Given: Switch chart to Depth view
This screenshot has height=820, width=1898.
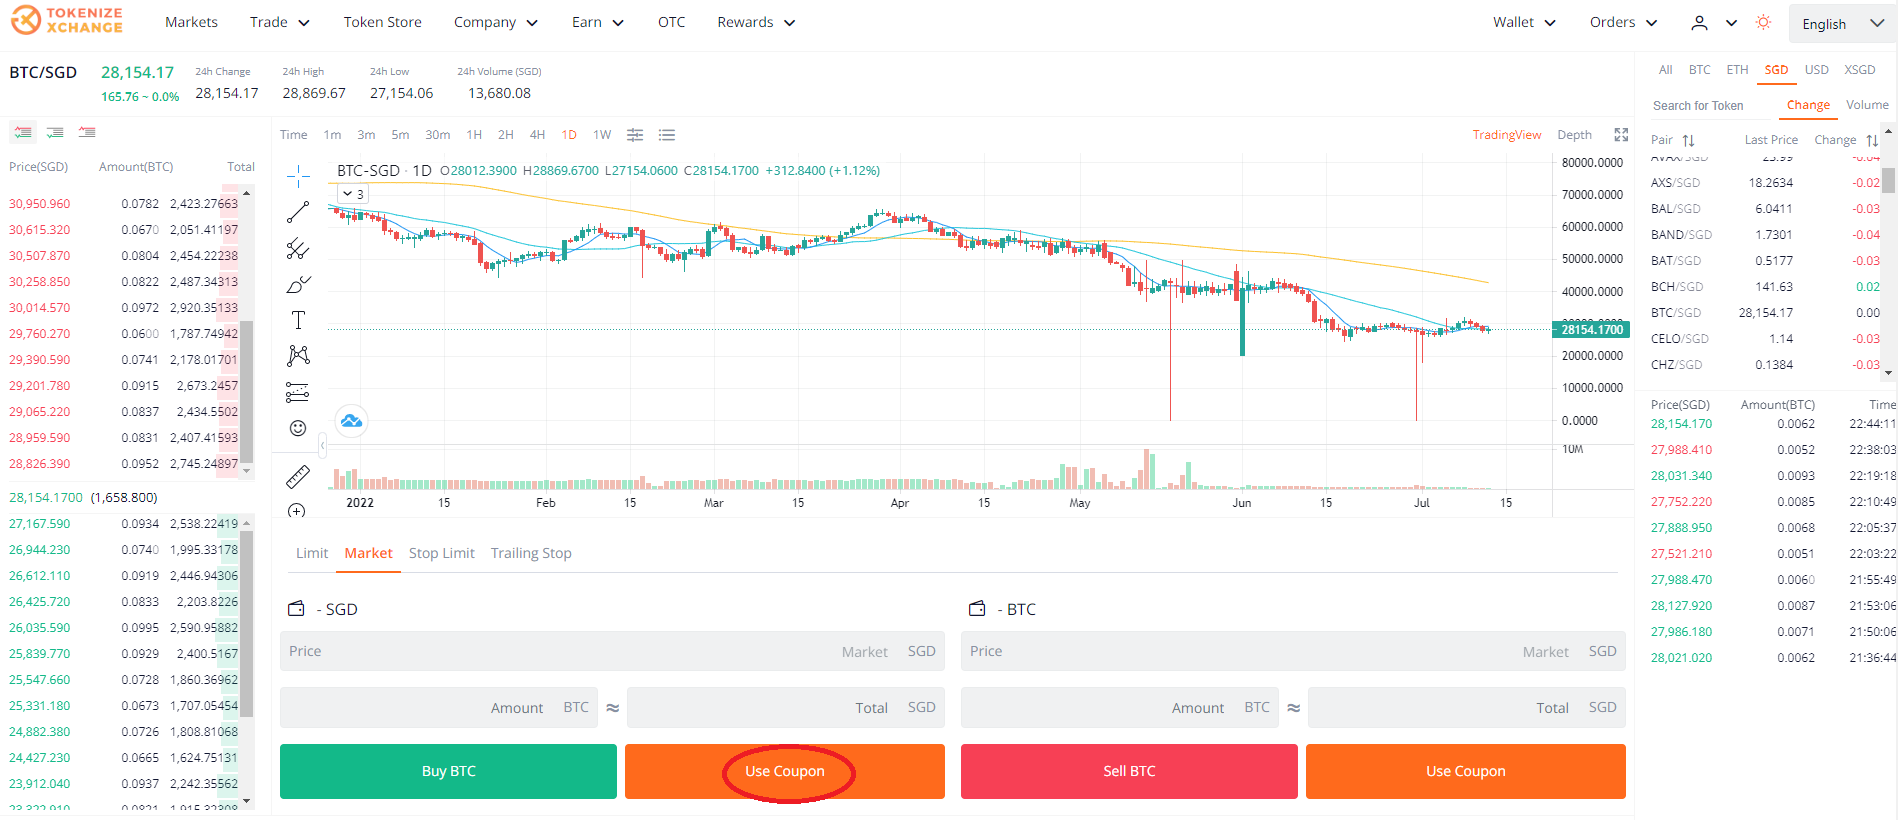Looking at the screenshot, I should [1574, 135].
